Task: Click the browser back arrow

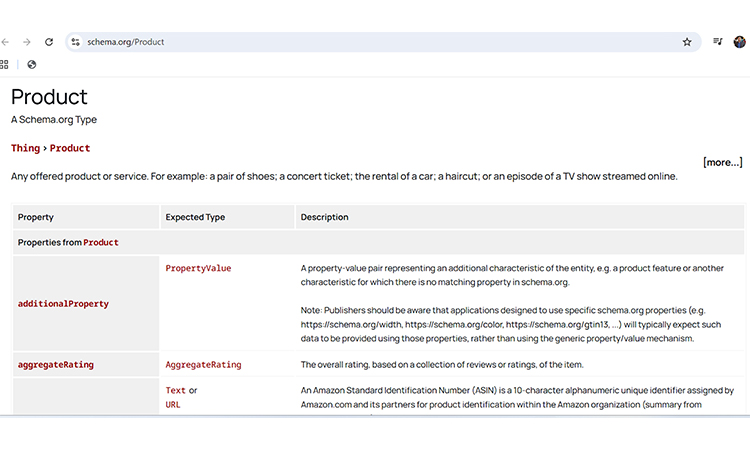Action: [5, 42]
